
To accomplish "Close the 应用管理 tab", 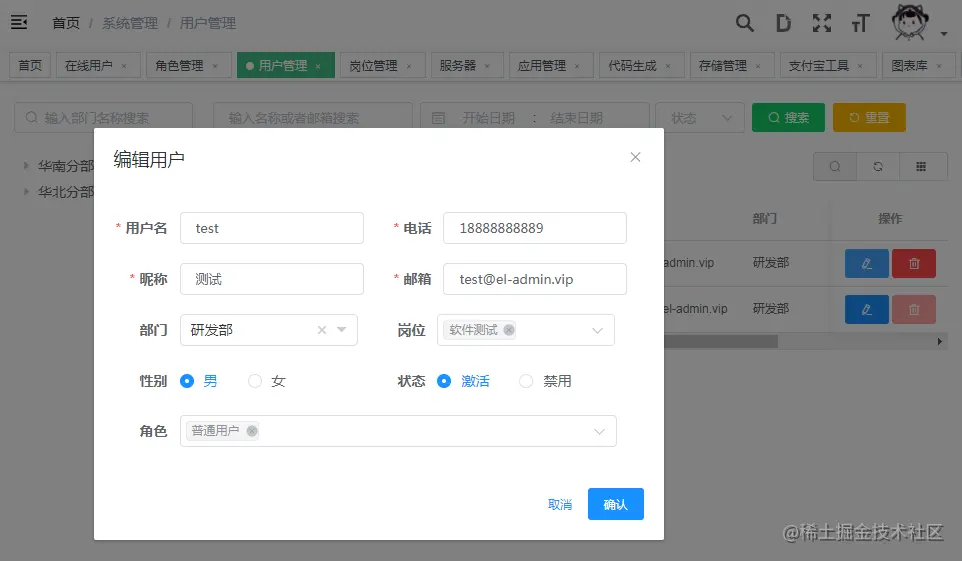I will [577, 66].
